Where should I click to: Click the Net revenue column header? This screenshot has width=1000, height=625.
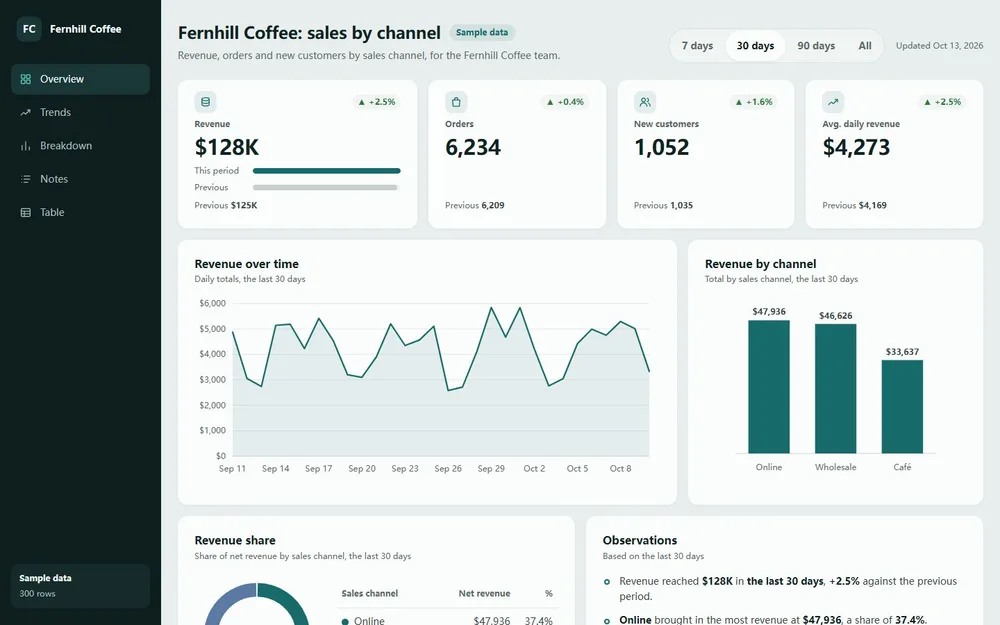point(484,594)
